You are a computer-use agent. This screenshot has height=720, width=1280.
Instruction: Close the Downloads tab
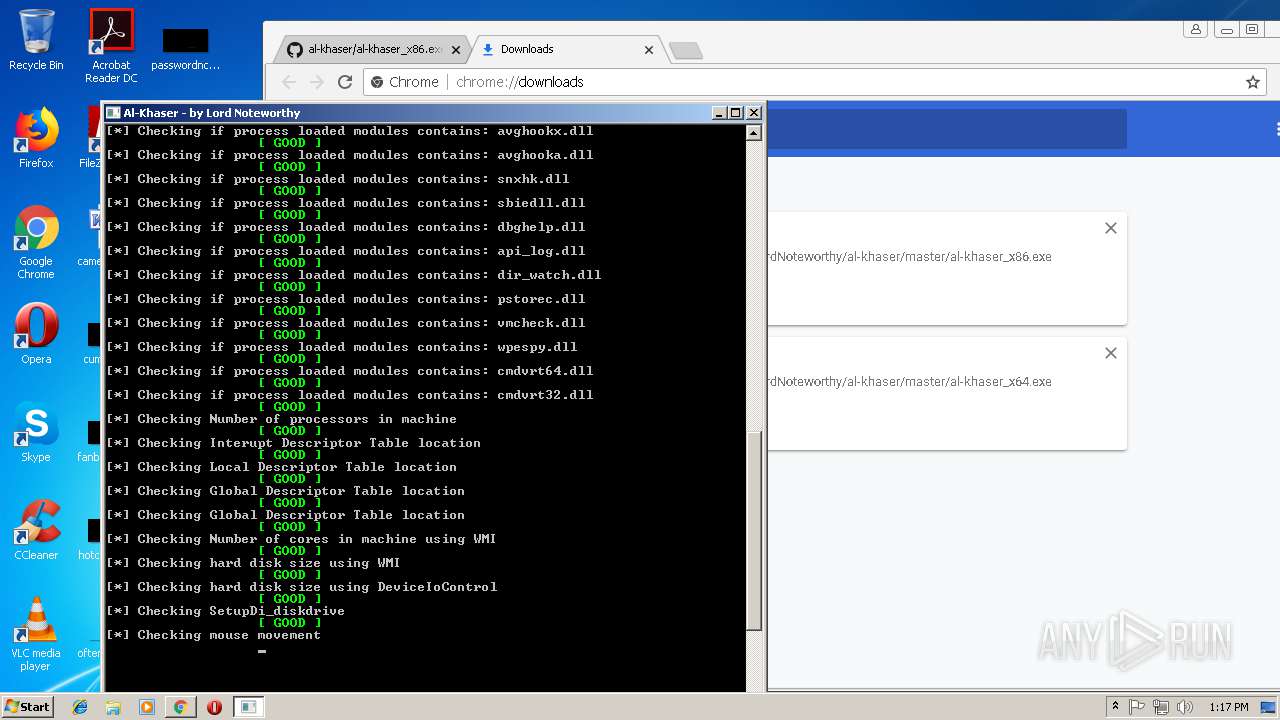point(649,49)
